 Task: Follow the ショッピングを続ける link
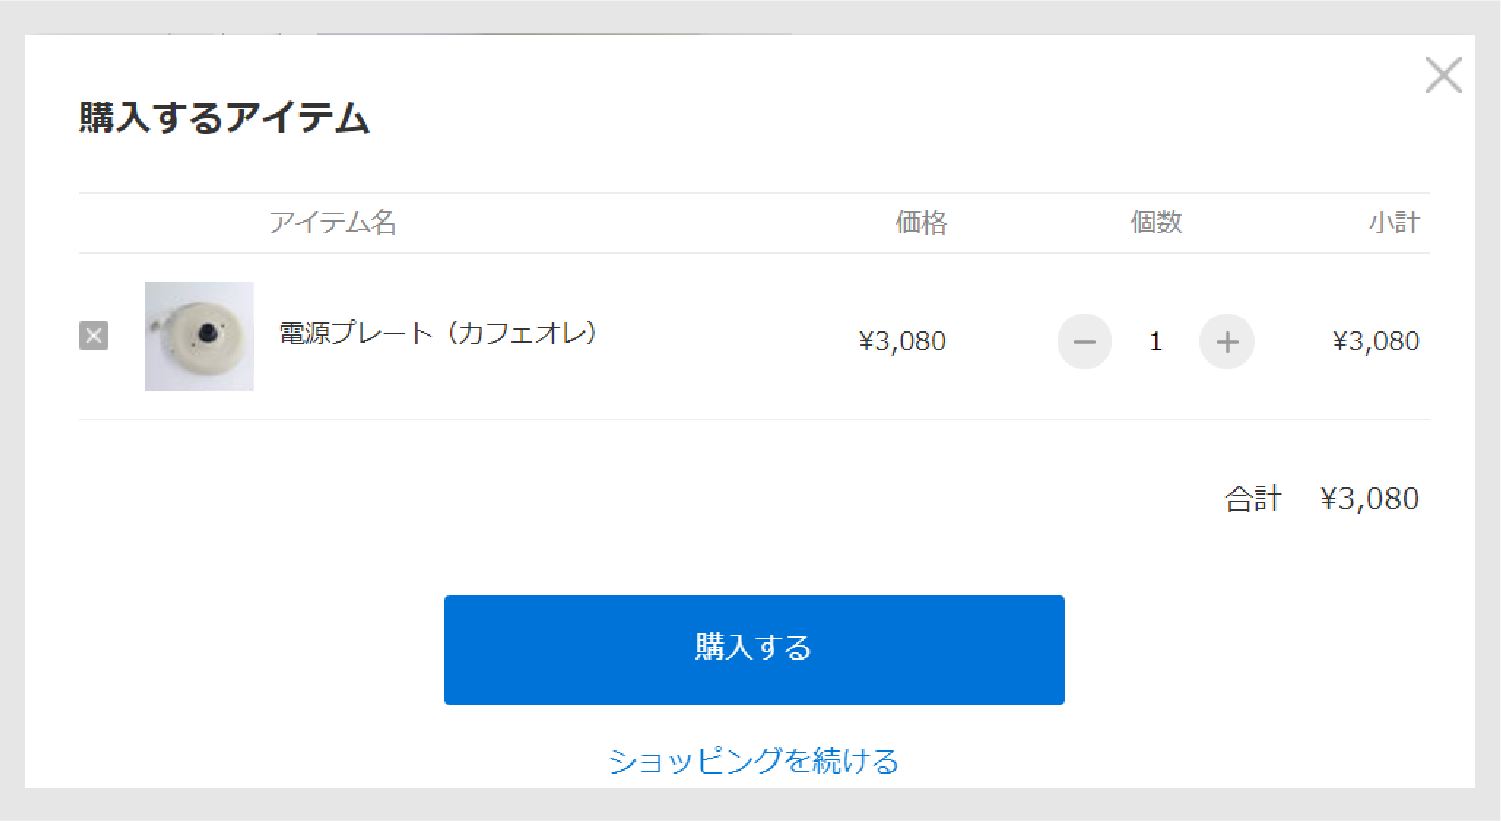click(x=754, y=761)
